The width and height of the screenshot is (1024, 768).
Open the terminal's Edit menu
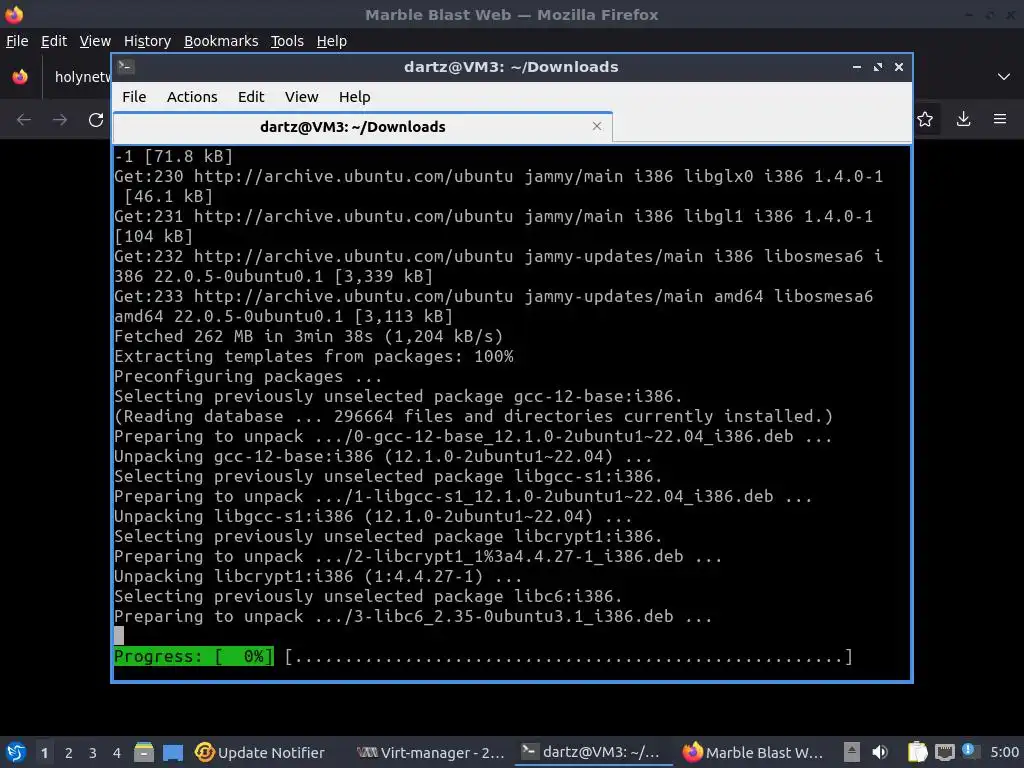[251, 97]
